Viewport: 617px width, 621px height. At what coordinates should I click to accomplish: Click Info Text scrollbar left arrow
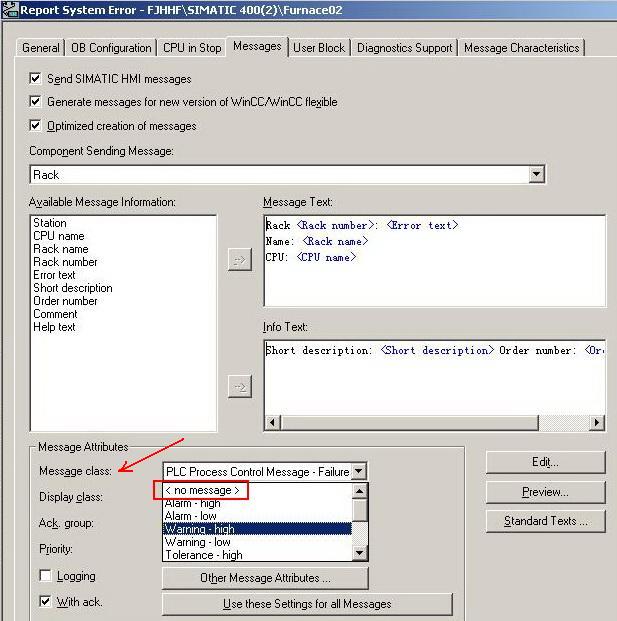pos(272,423)
